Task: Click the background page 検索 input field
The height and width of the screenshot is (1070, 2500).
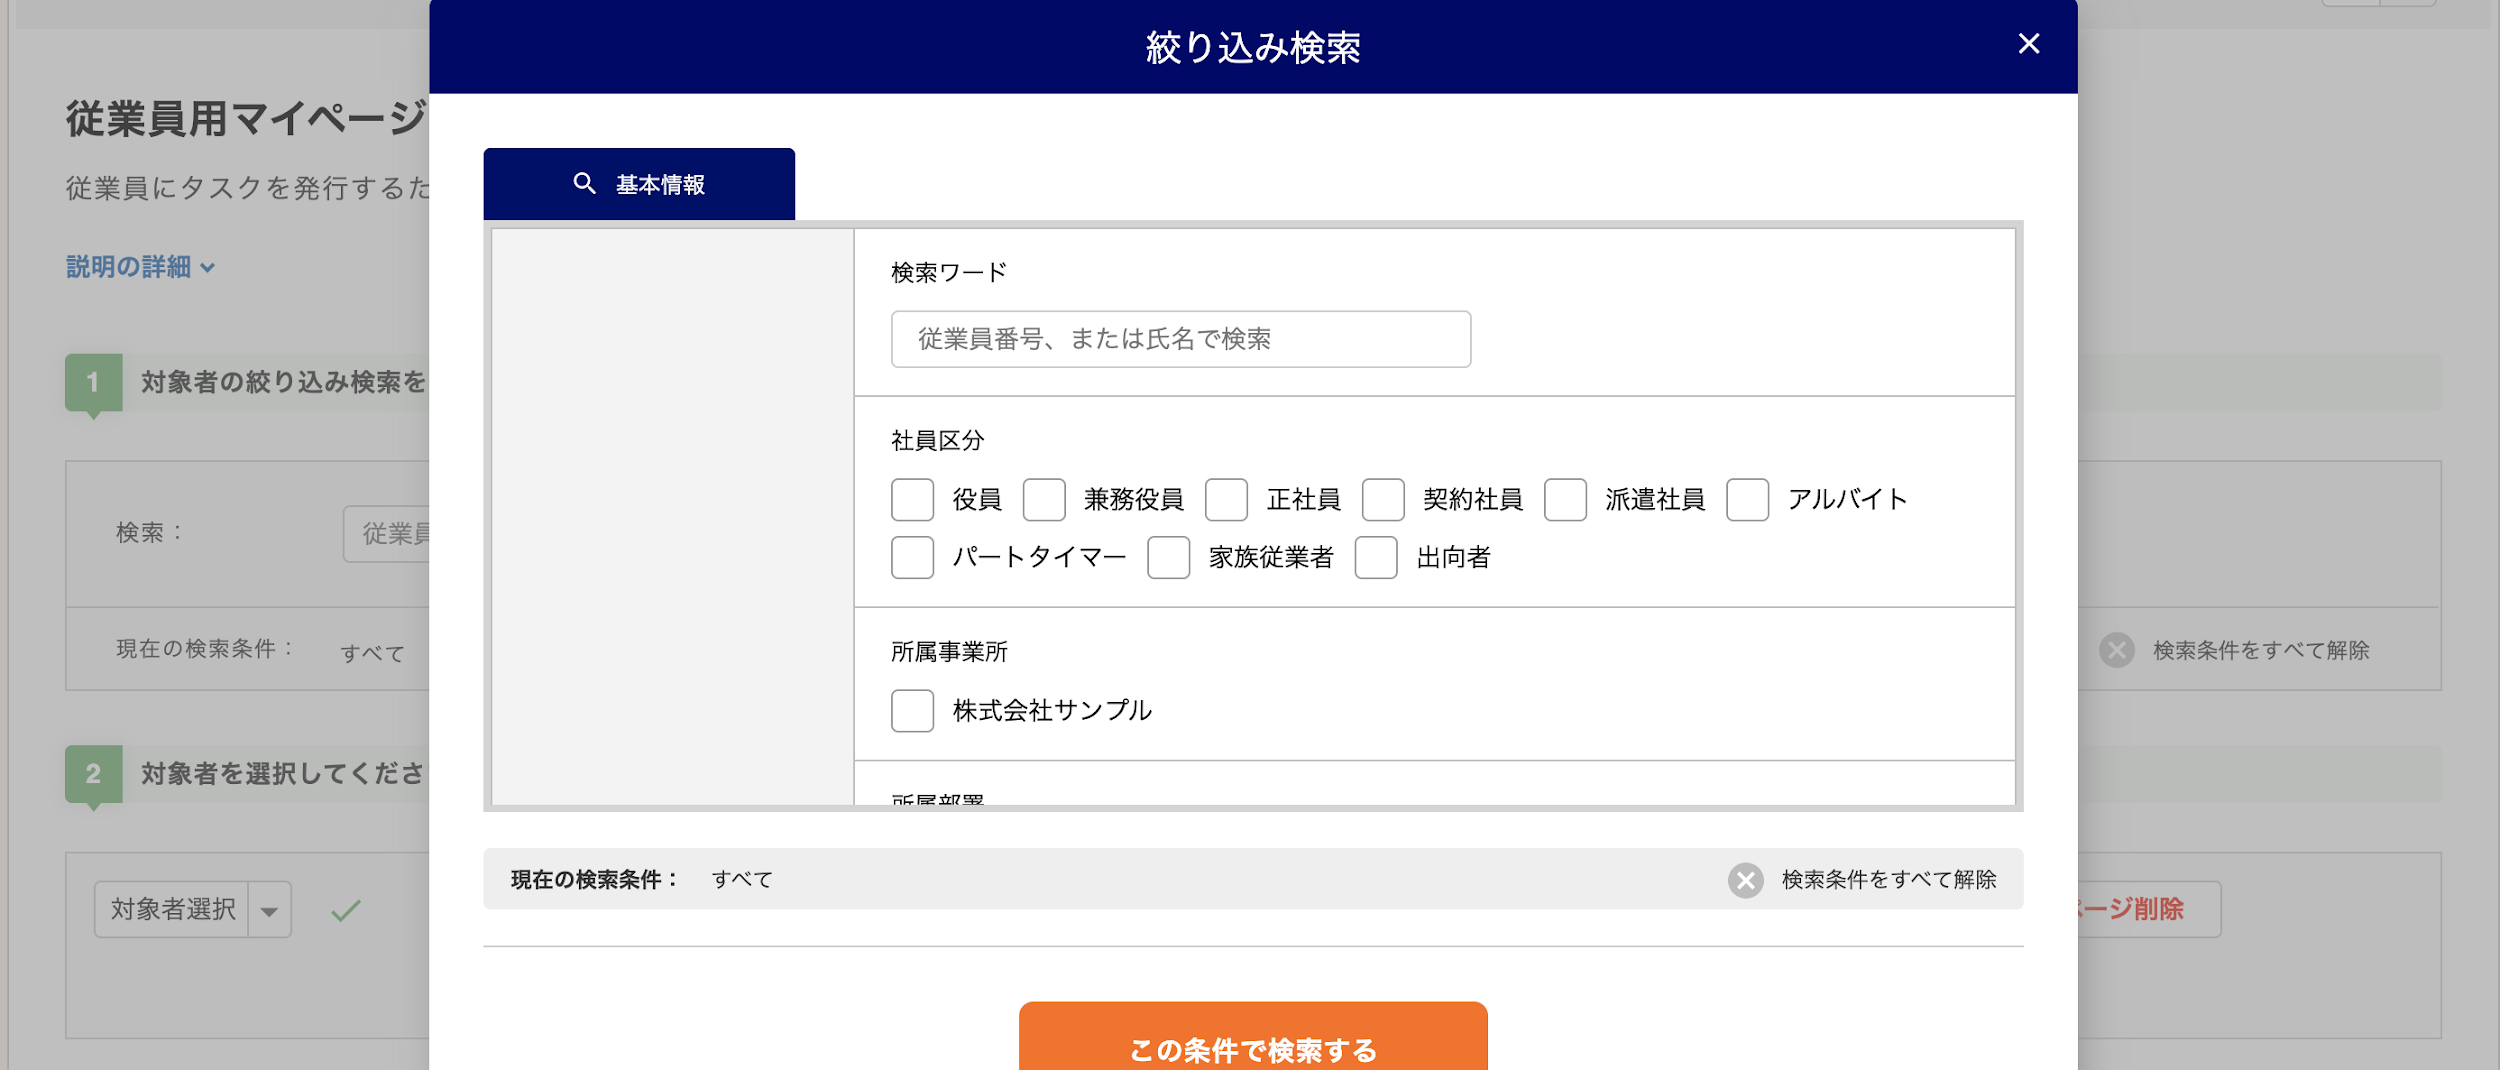Action: pyautogui.click(x=387, y=534)
